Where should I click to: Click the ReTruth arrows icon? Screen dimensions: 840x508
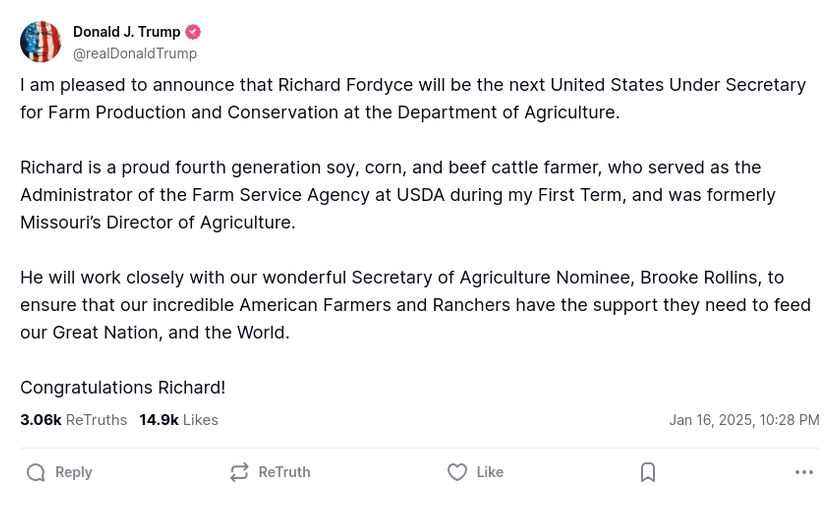click(x=239, y=472)
